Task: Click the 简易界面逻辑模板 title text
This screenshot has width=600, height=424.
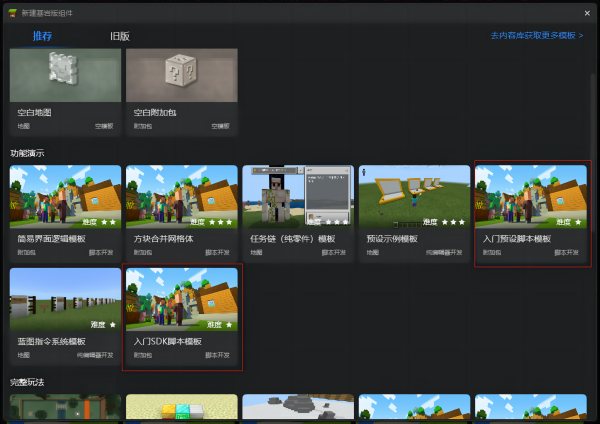Action: pos(52,239)
